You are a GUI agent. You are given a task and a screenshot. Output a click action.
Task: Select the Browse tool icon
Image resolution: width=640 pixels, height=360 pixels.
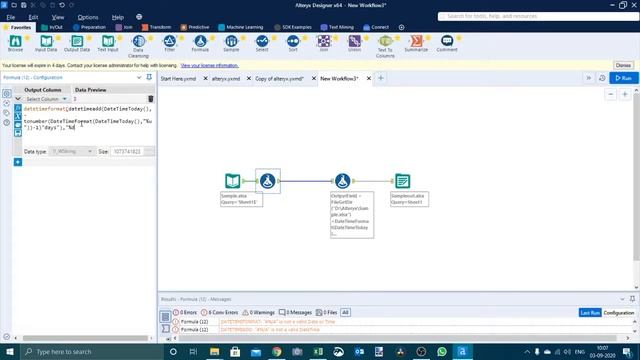click(x=15, y=41)
